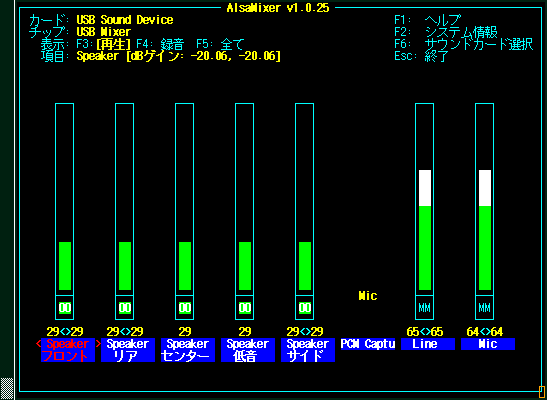Image resolution: width=547 pixels, height=400 pixels.
Task: Click the terminal scrollbar thumb at bottom left
Action: [7, 388]
